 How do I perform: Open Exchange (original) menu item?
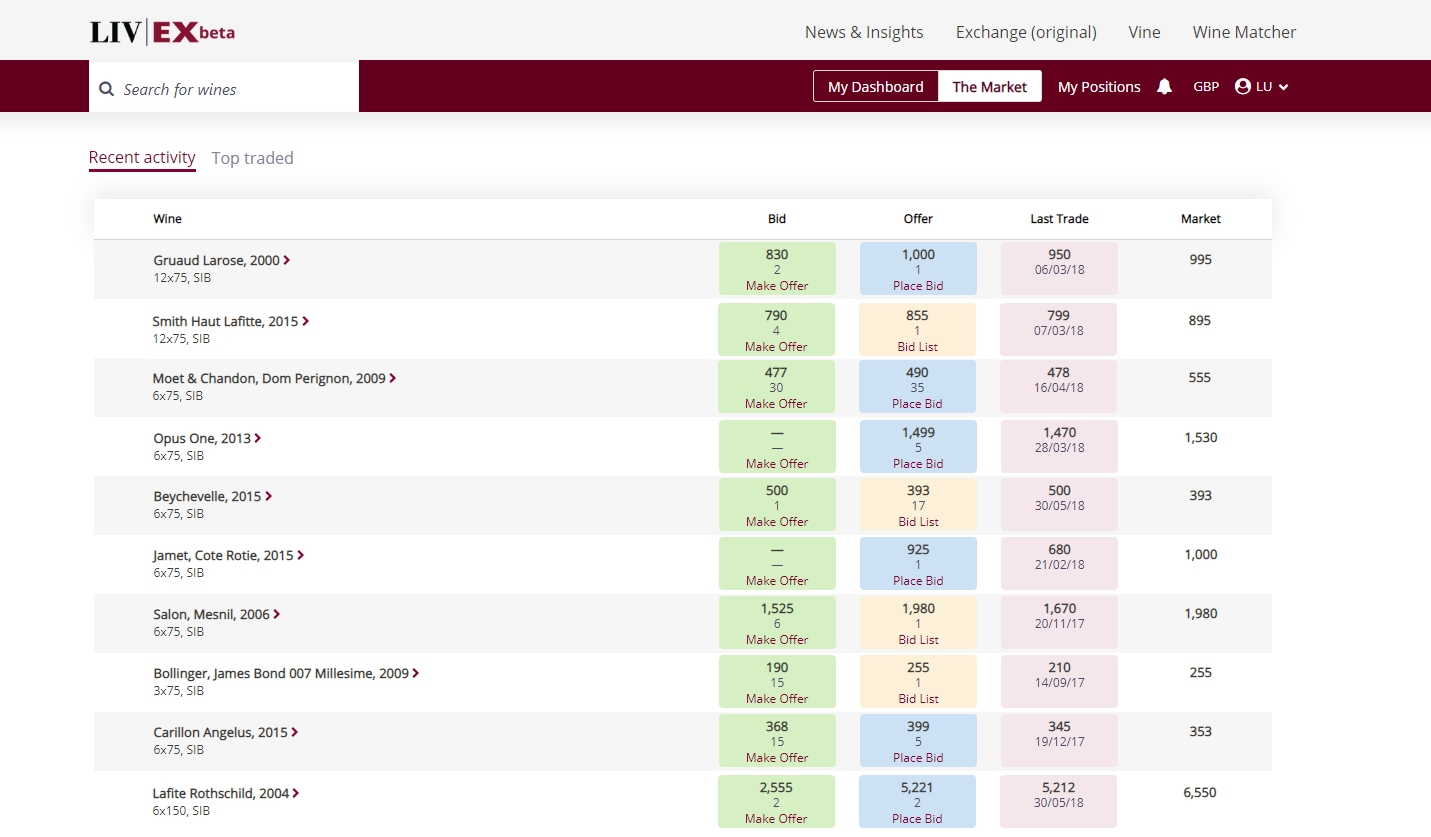[x=1026, y=32]
